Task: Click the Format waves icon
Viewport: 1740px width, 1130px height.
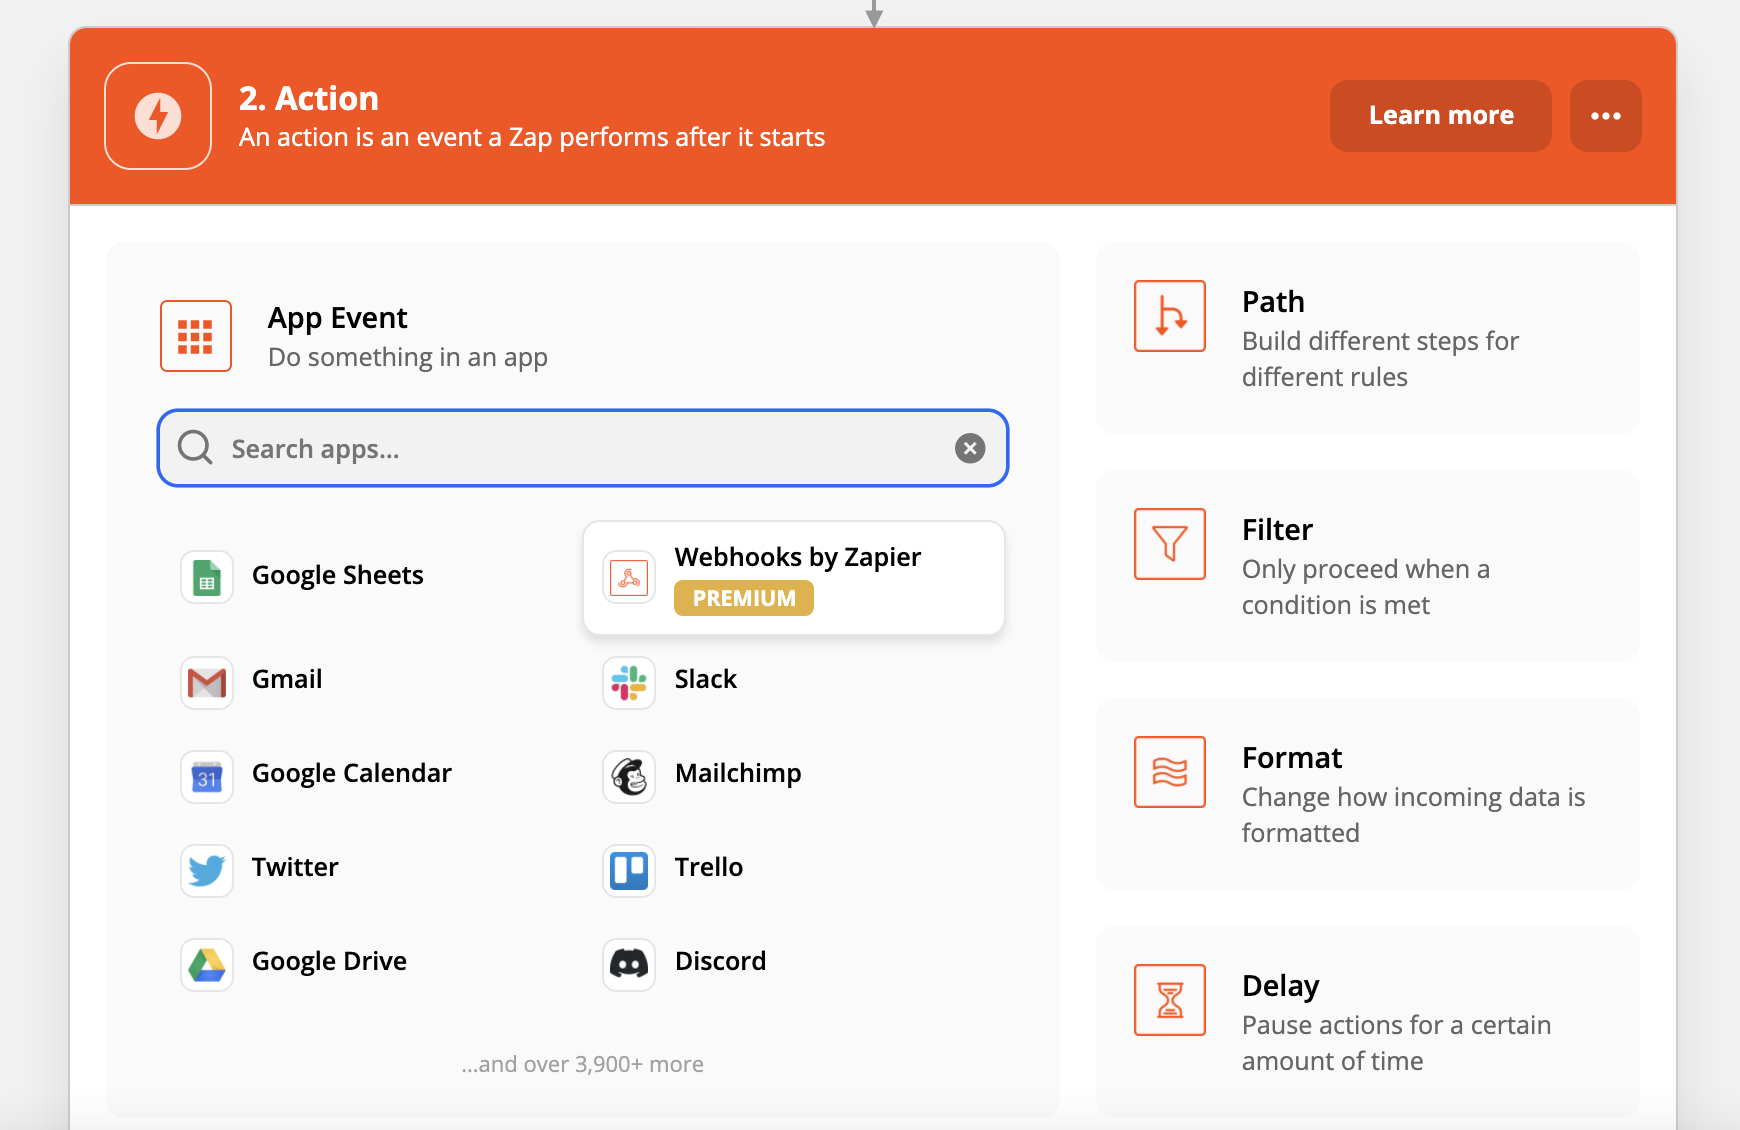Action: tap(1170, 772)
